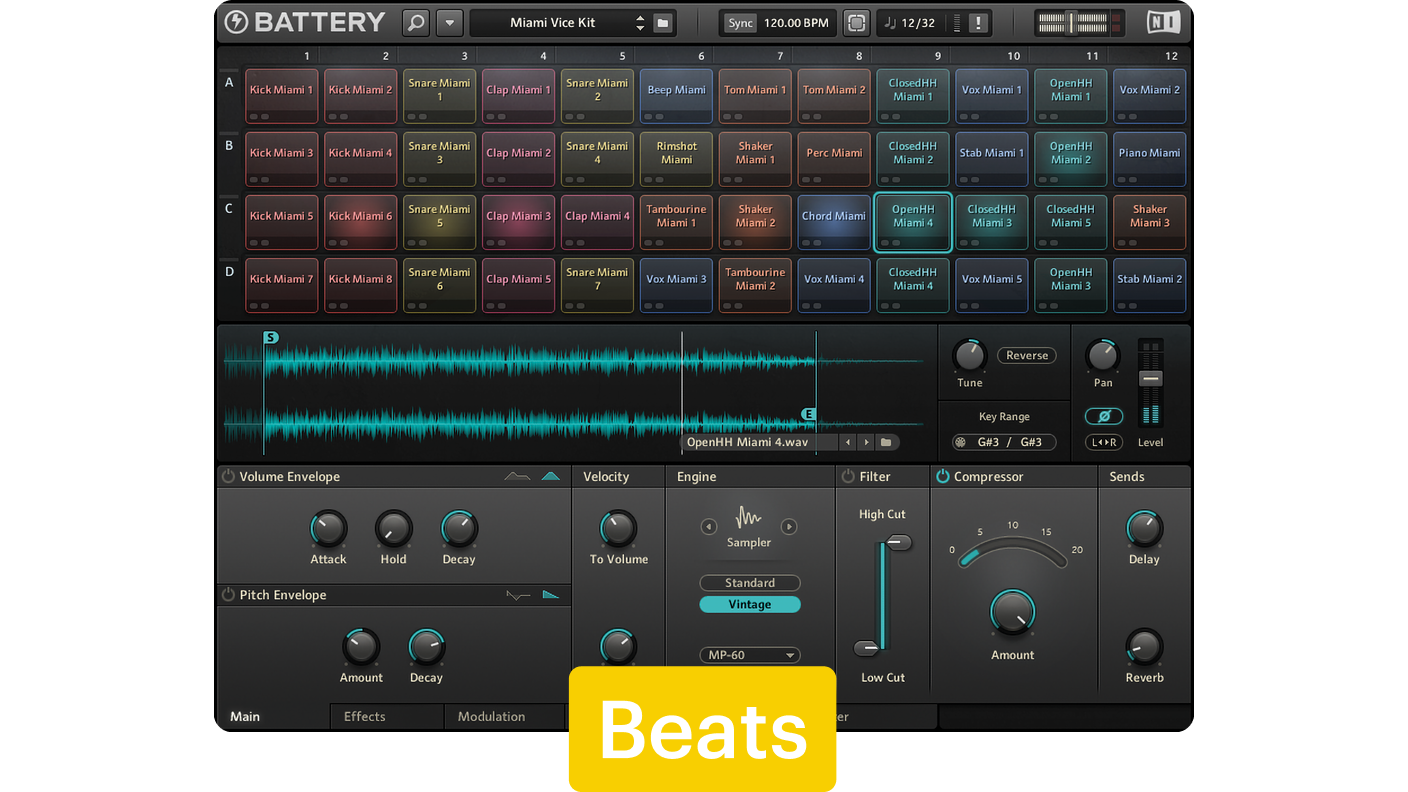The width and height of the screenshot is (1408, 792).
Task: Click the Pitch Envelope Amount knob
Action: click(361, 647)
